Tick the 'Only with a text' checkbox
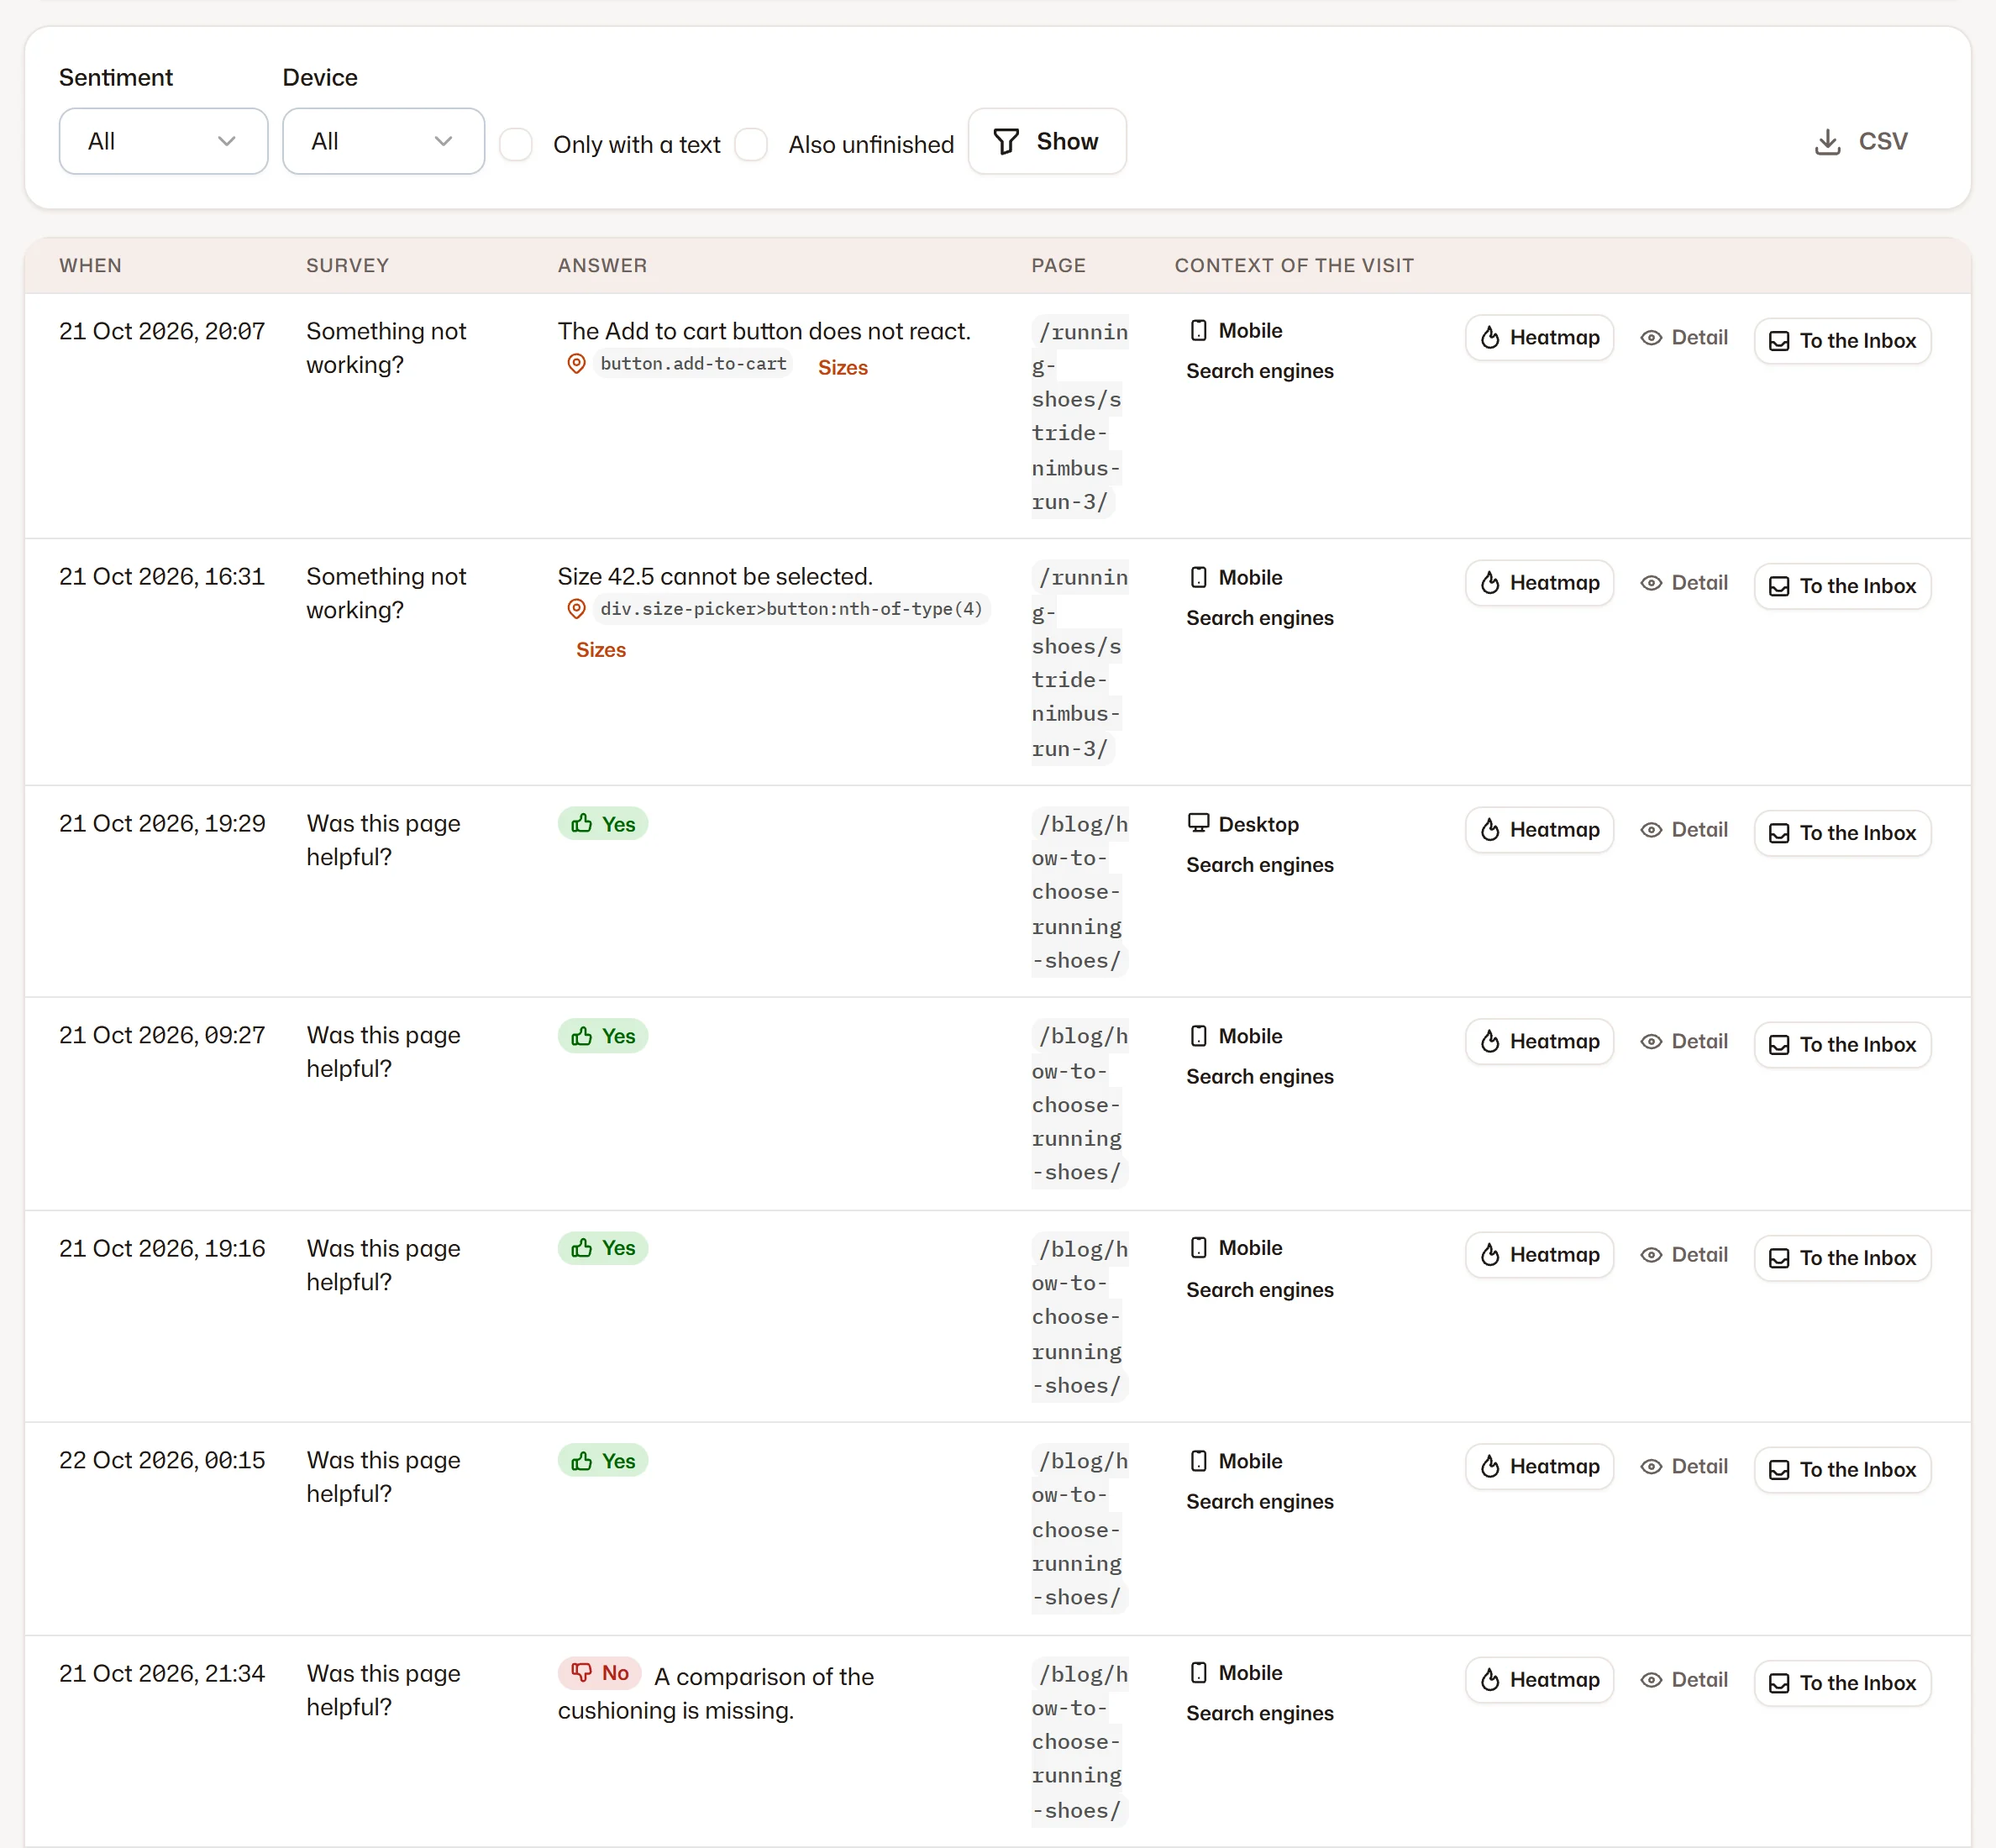 516,144
